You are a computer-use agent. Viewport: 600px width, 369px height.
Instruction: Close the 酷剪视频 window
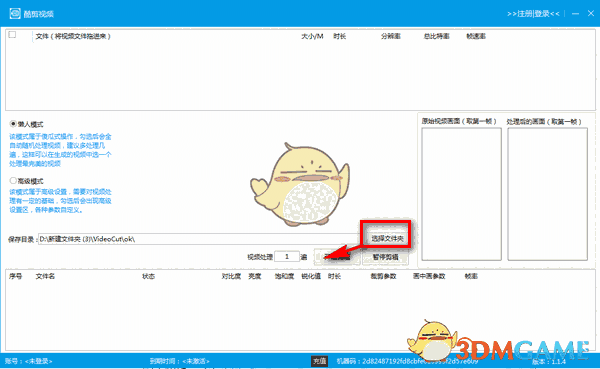coord(591,13)
